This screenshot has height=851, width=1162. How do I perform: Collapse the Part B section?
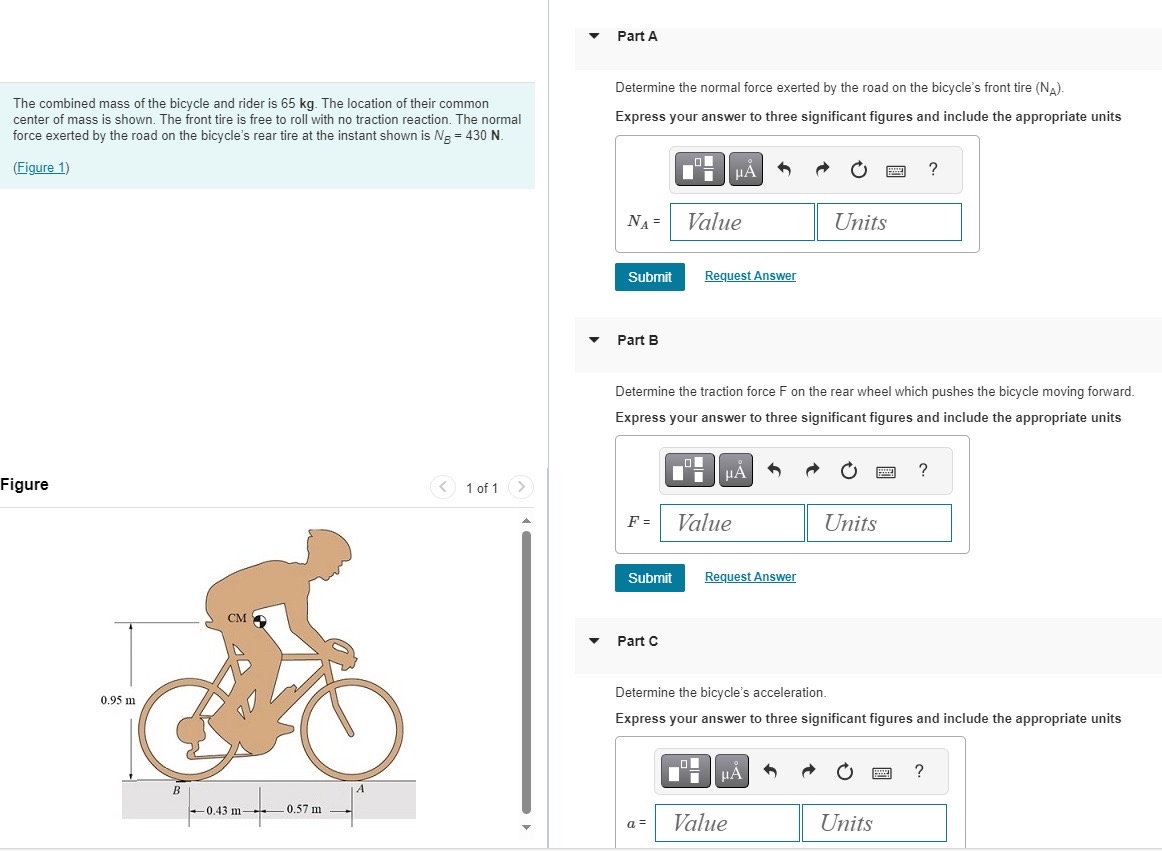[x=594, y=340]
